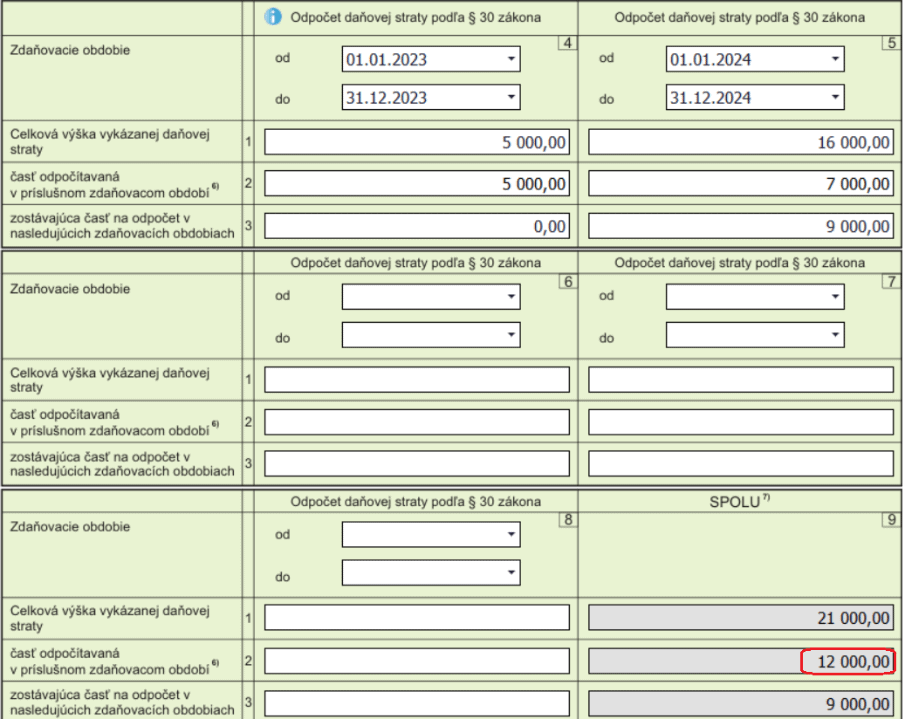This screenshot has height=719, width=903.
Task: Open the empty 'do' dropdown in column 8
Action: tap(431, 573)
